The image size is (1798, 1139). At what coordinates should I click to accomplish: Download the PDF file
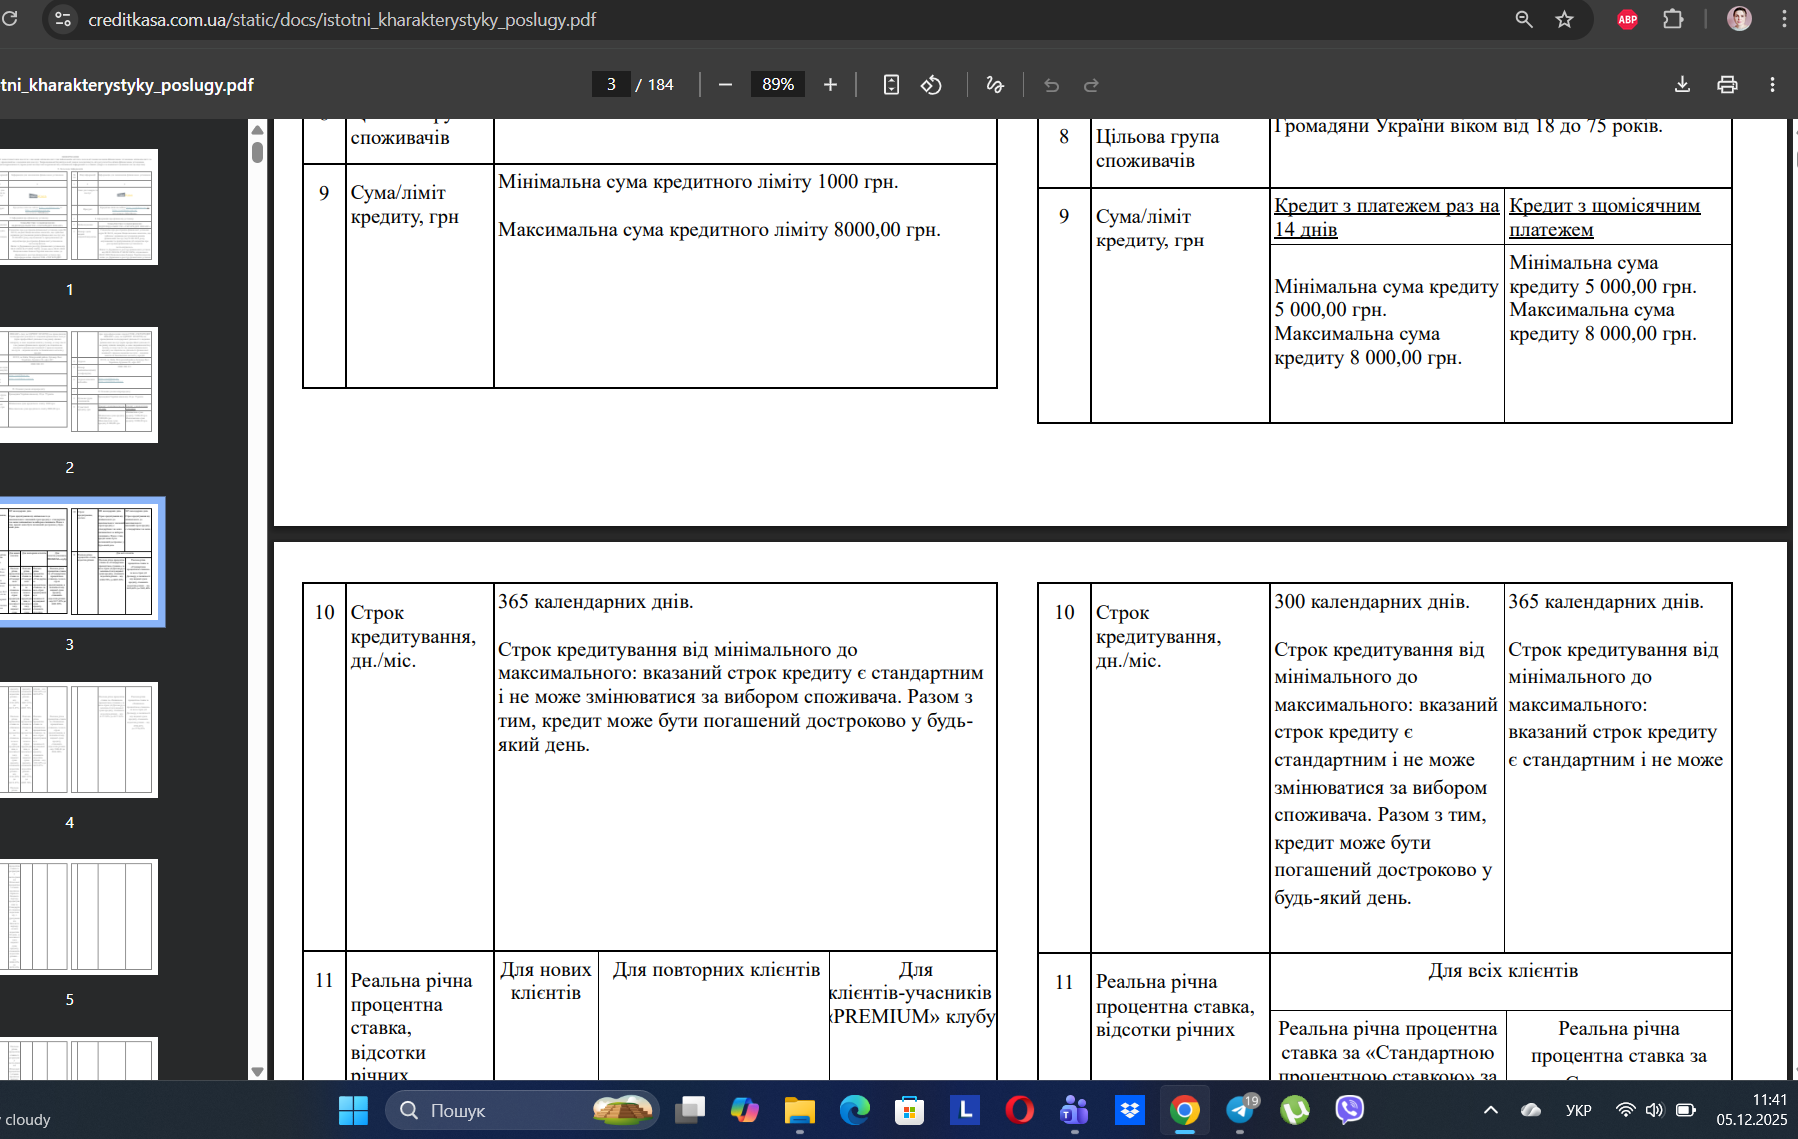coord(1682,85)
